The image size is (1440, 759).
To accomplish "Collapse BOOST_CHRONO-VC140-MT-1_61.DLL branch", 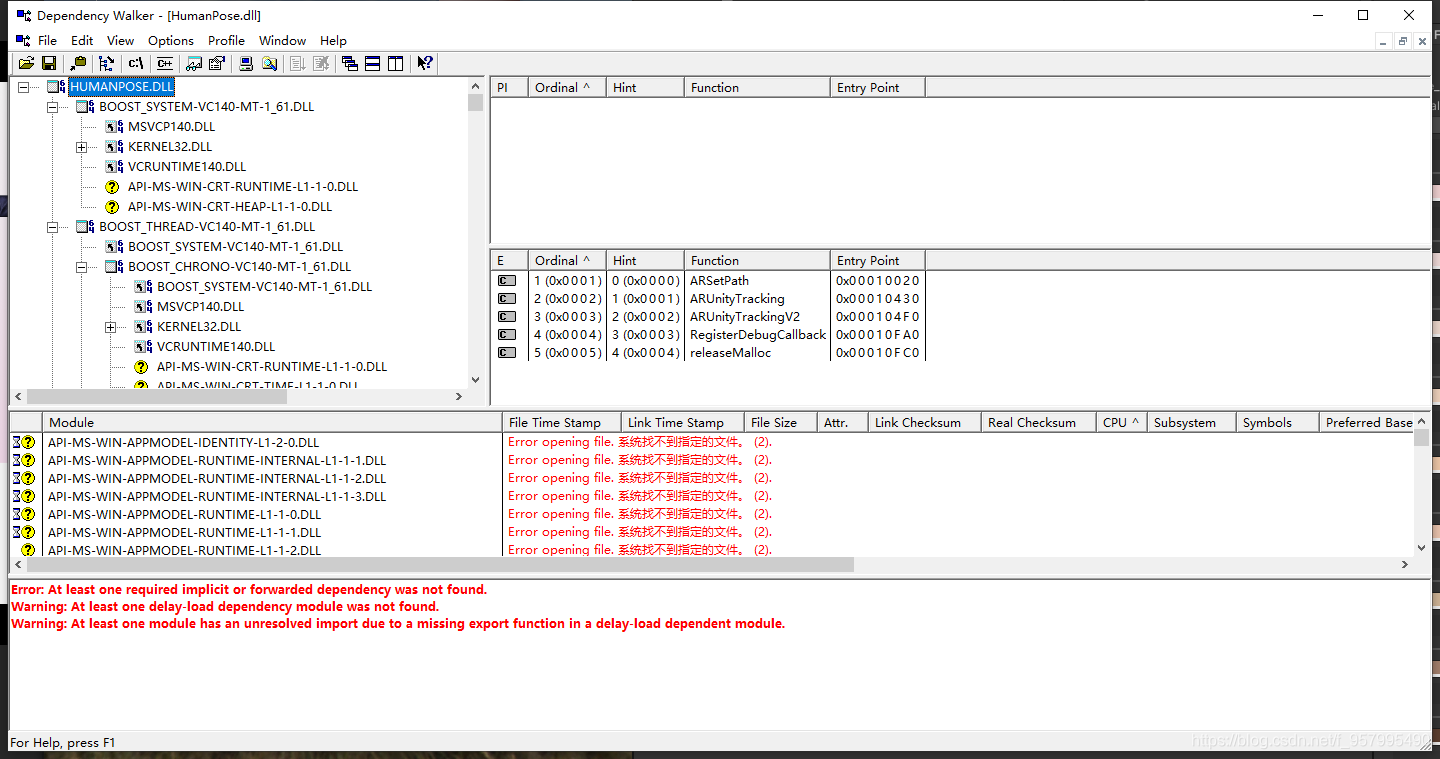I will click(81, 266).
